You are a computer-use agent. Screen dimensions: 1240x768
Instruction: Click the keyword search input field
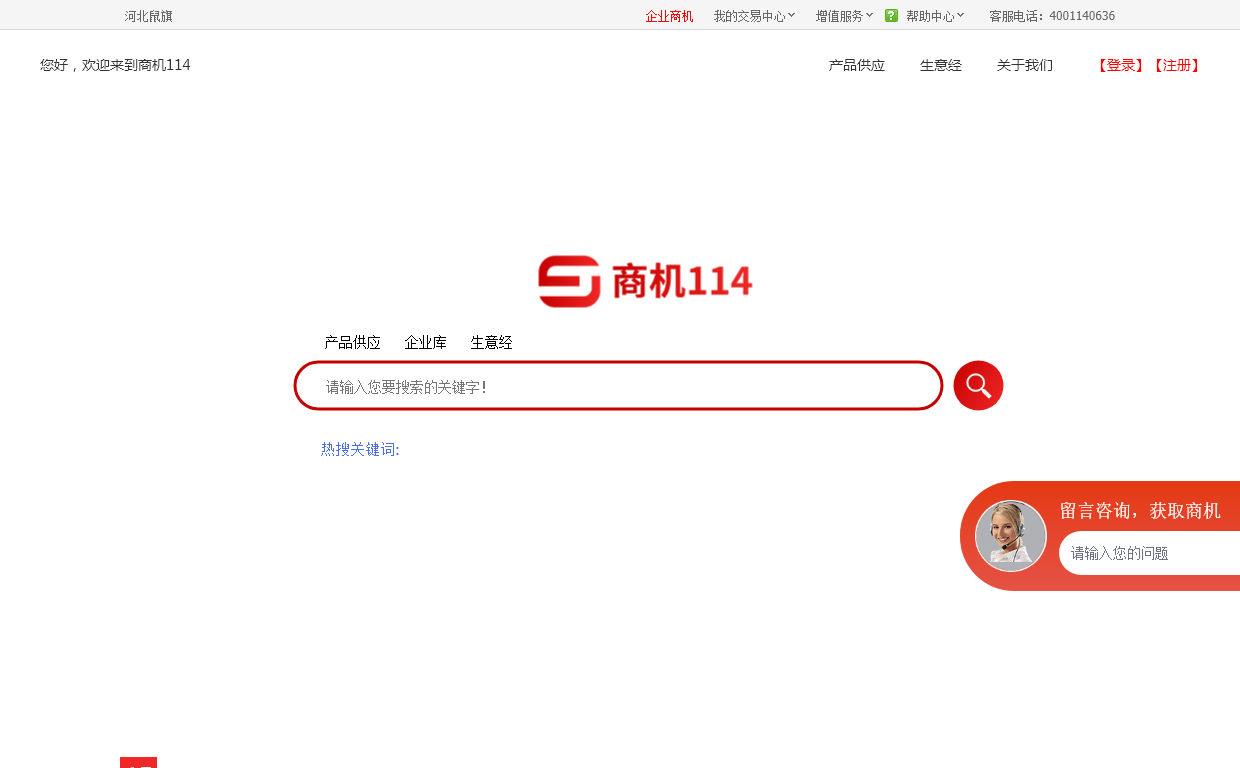tap(618, 386)
